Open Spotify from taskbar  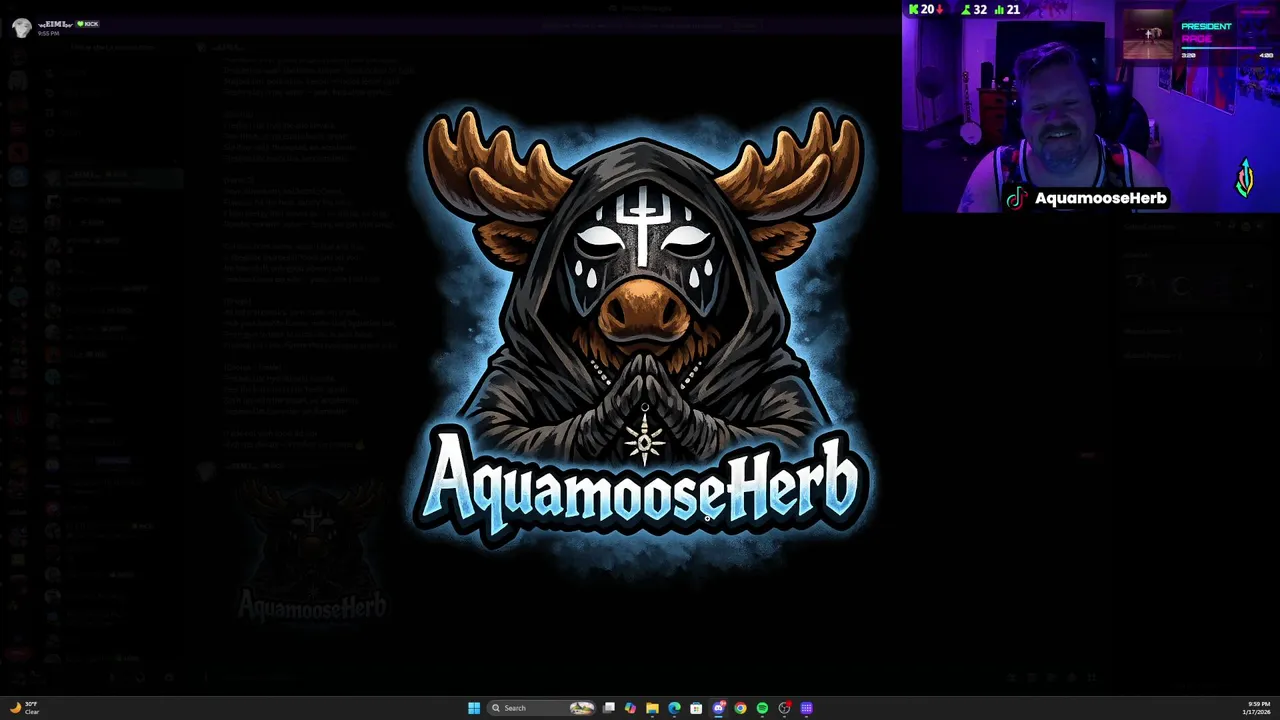(x=762, y=708)
